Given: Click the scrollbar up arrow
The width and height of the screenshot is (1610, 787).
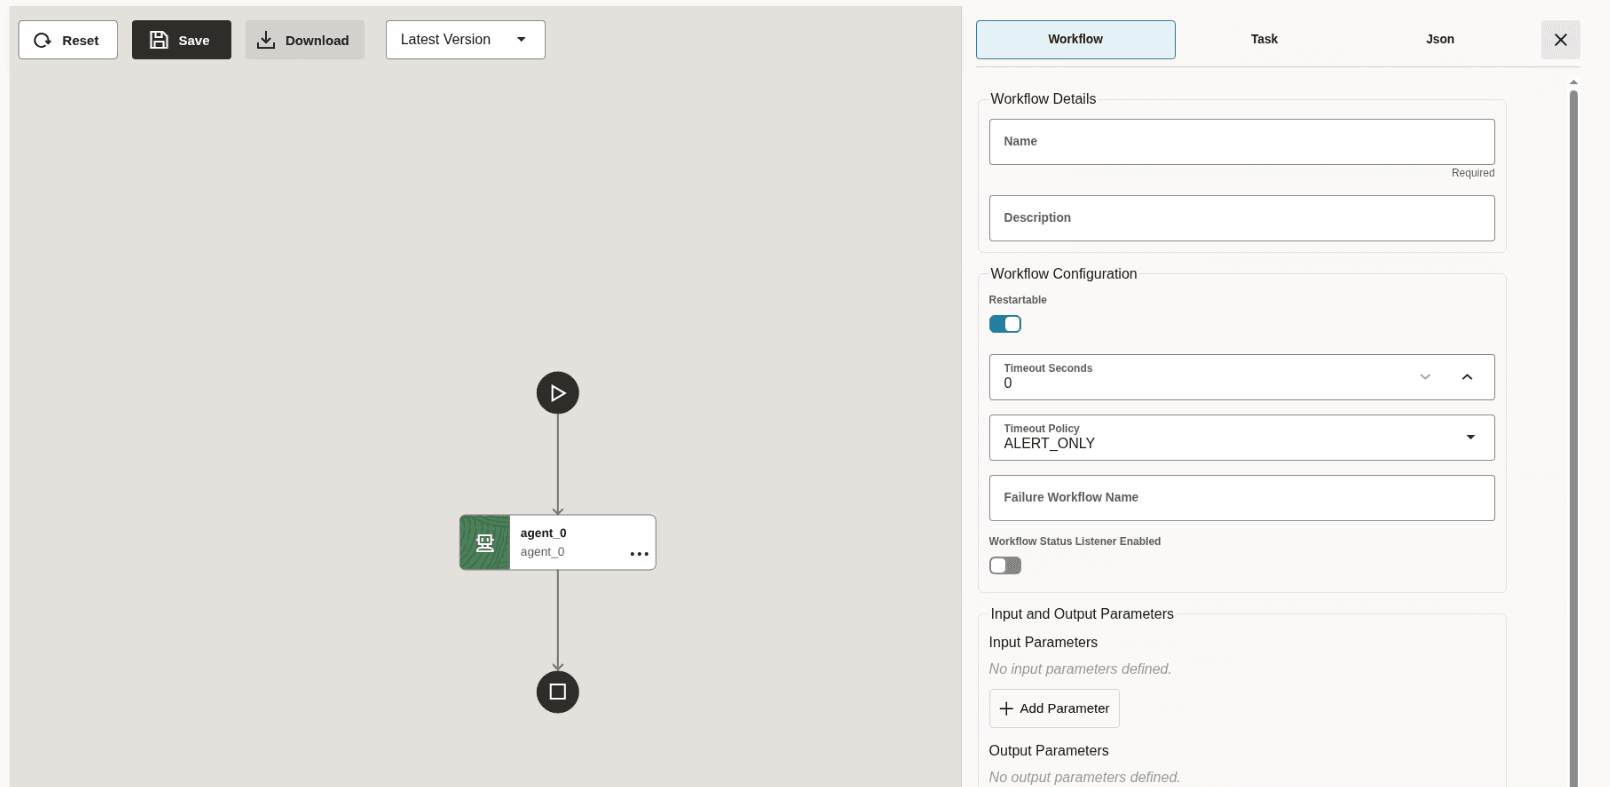Looking at the screenshot, I should pyautogui.click(x=1573, y=82).
